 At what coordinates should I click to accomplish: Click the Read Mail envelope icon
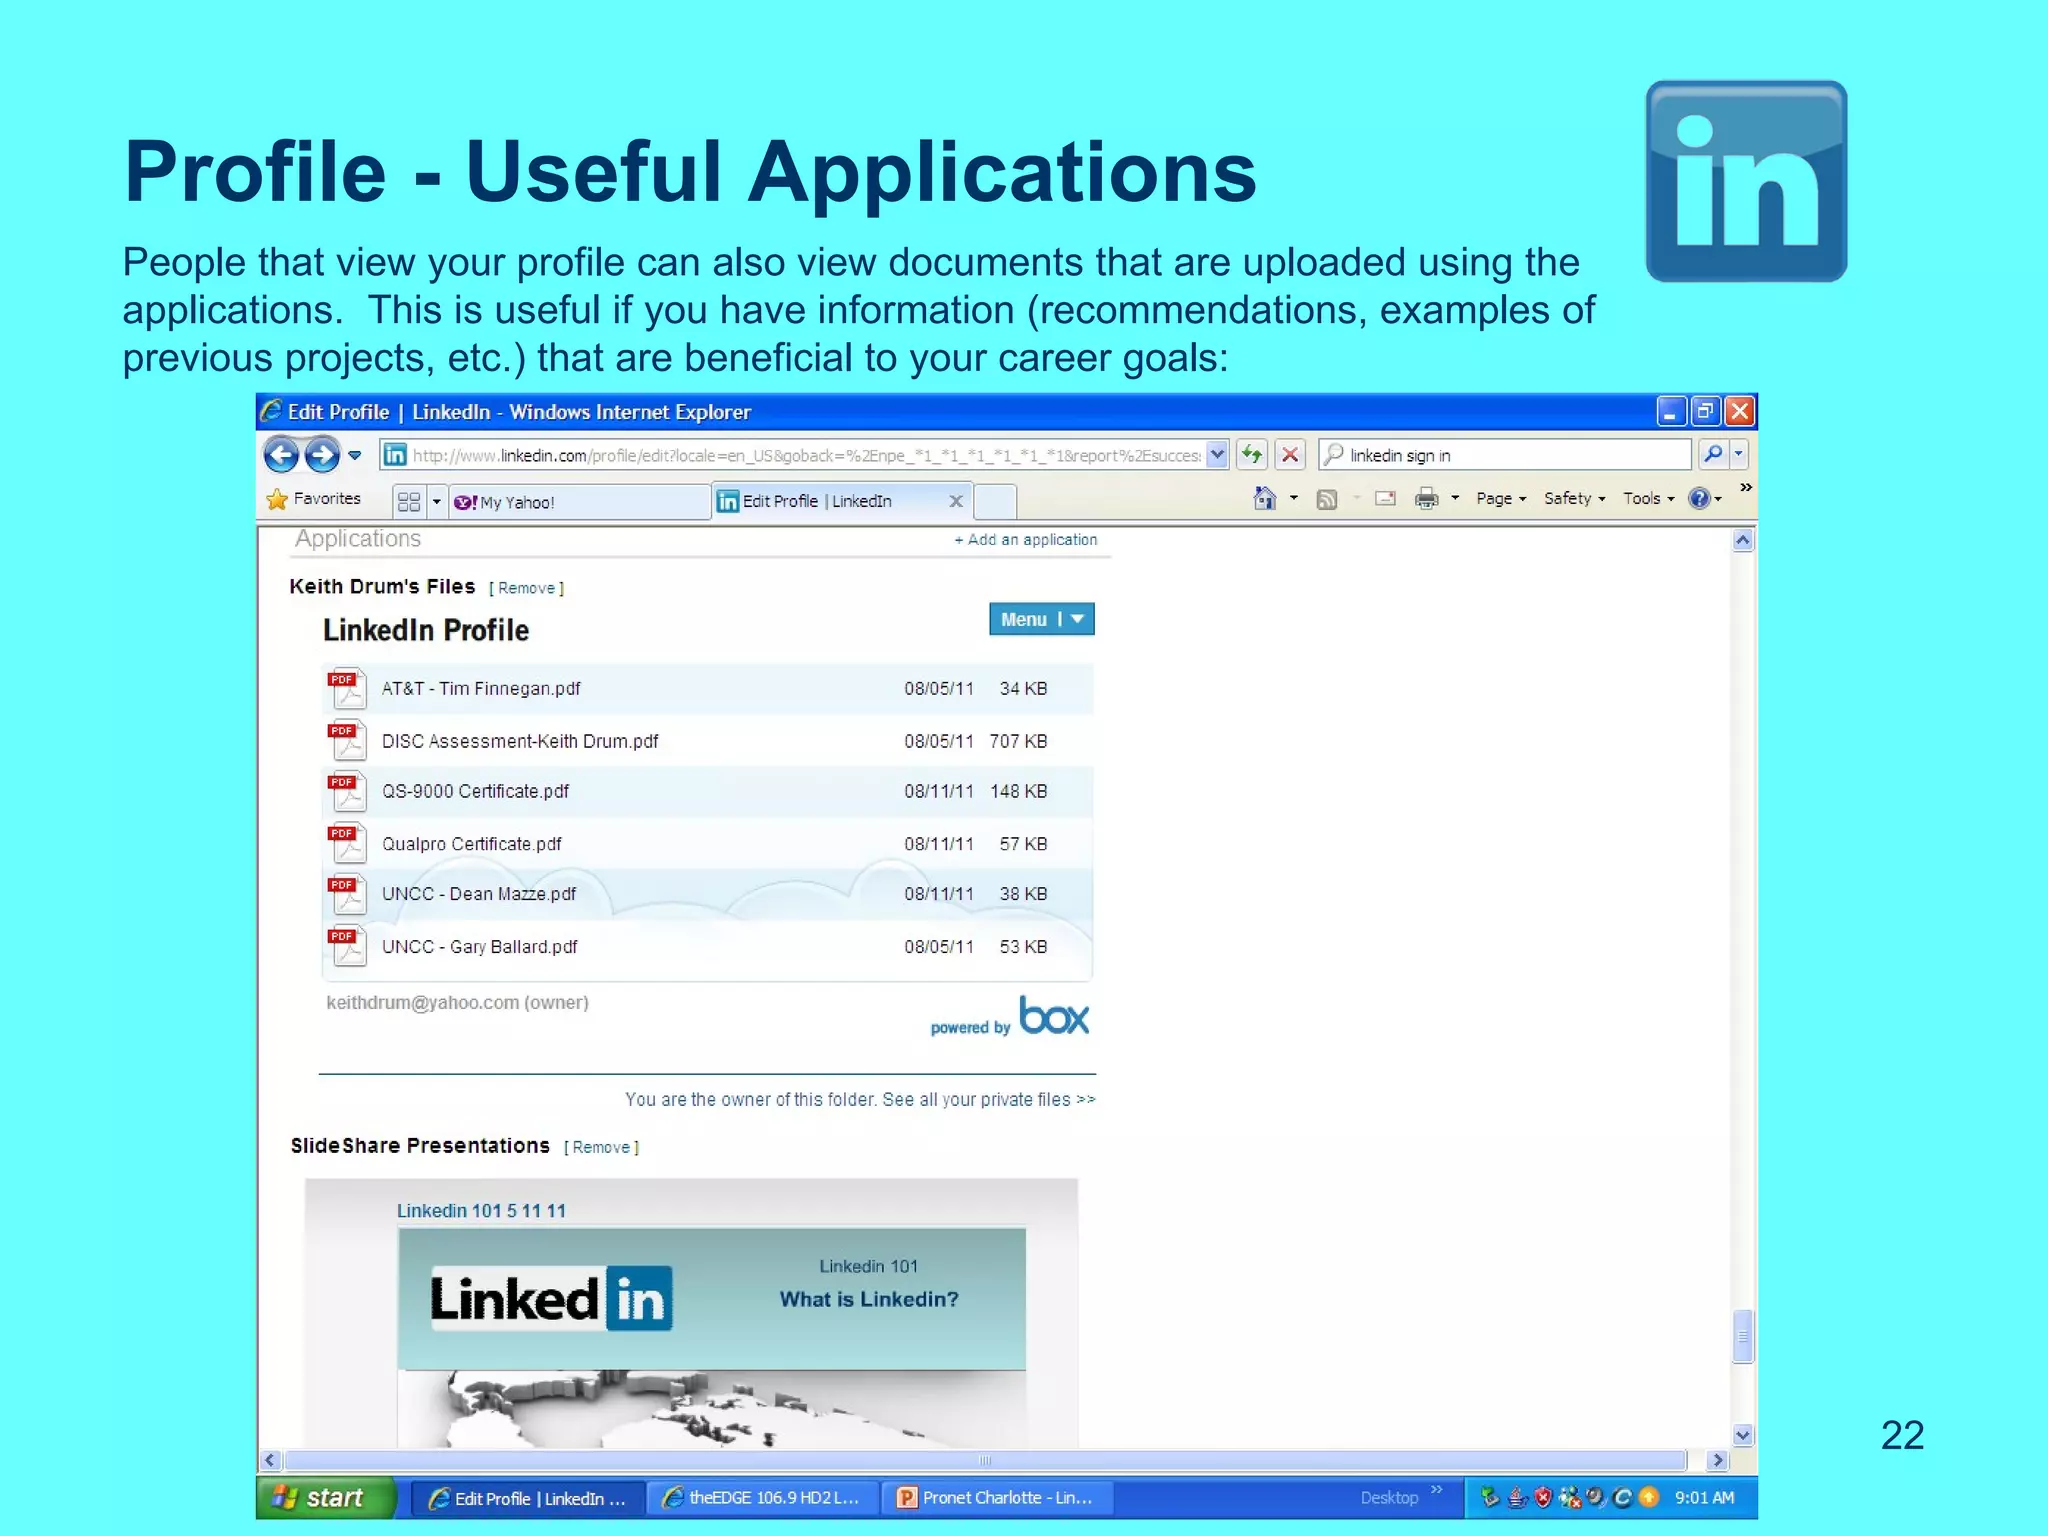point(1385,498)
